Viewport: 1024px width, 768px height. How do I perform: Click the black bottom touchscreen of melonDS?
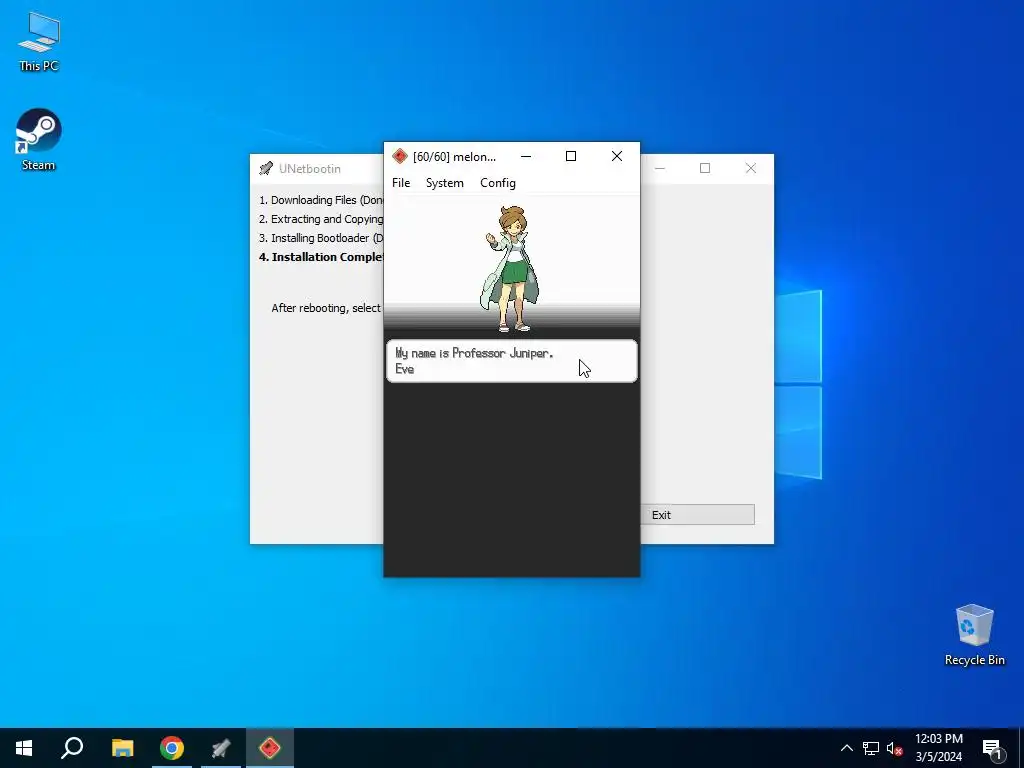tap(511, 481)
